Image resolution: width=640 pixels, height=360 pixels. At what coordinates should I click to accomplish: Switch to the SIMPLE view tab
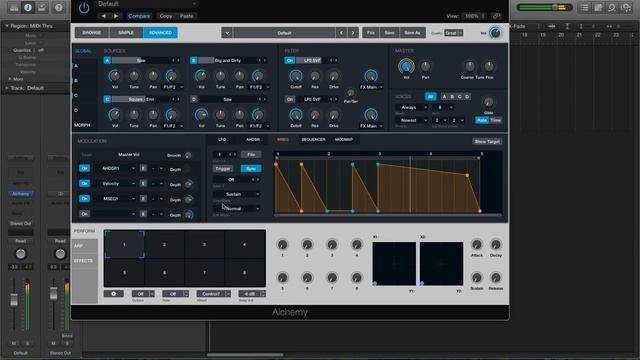click(126, 33)
